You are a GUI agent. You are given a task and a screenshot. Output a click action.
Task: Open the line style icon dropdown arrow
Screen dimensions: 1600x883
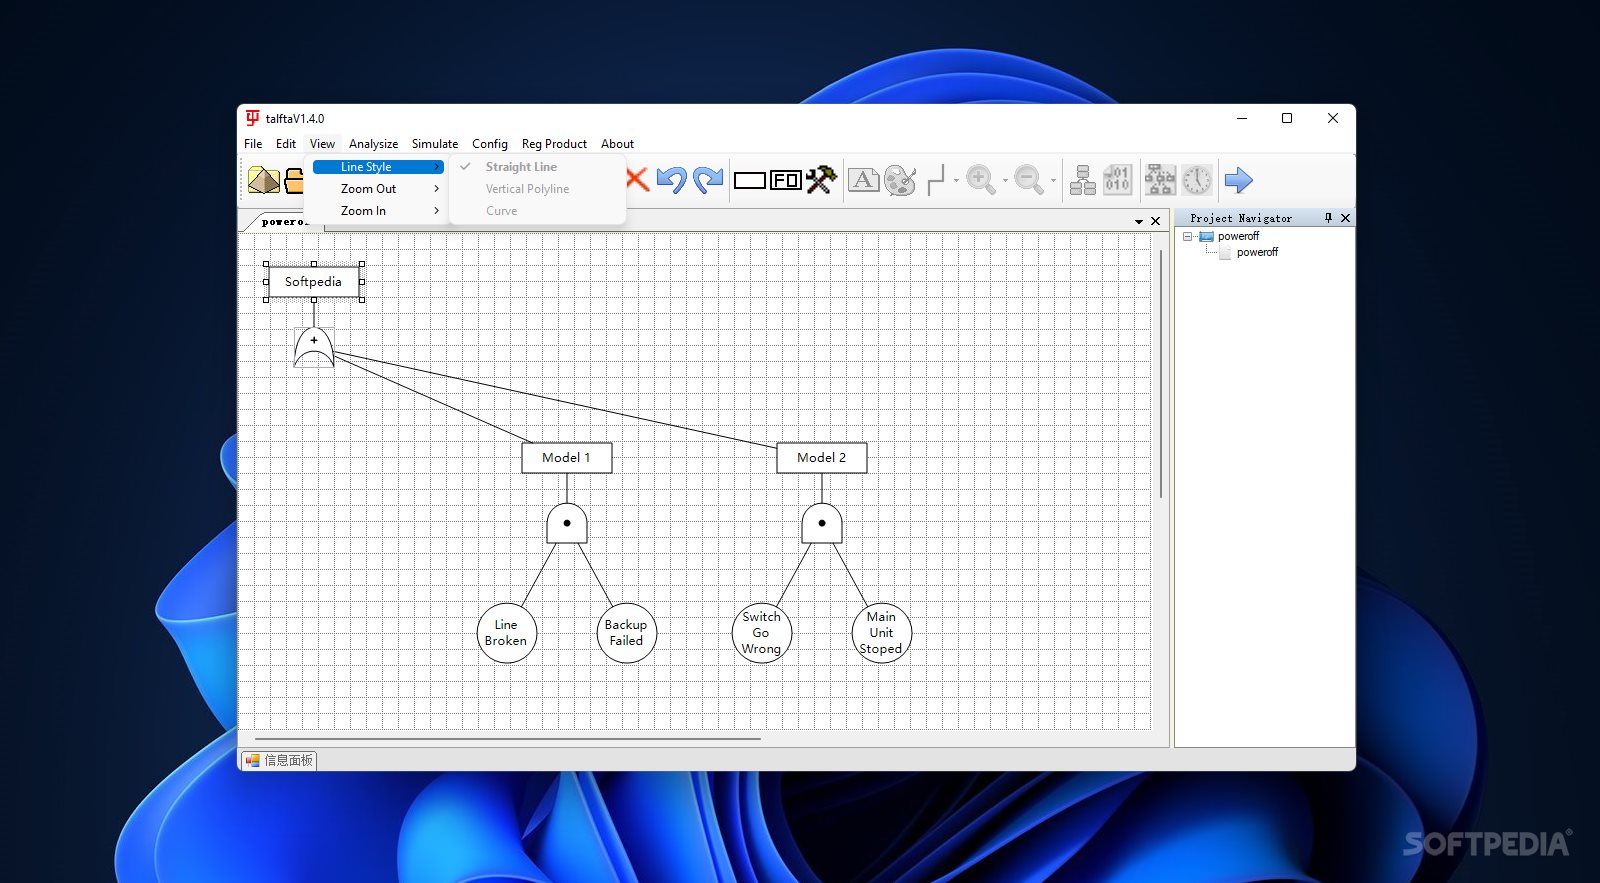tap(956, 181)
